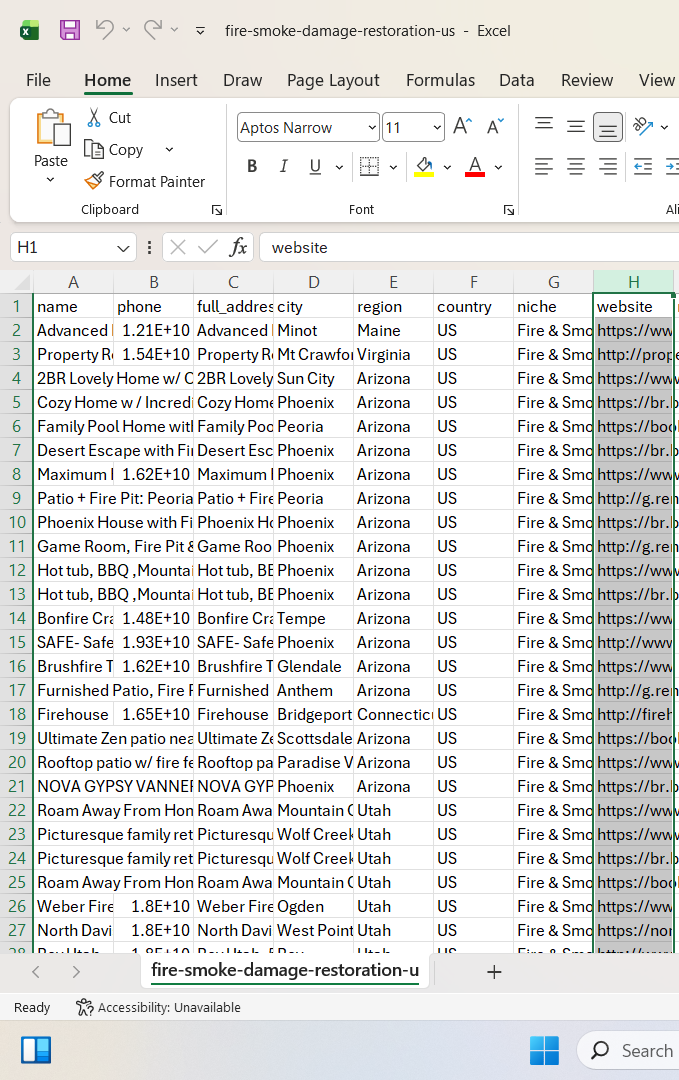Select row 14 header
The image size is (679, 1080).
[x=17, y=618]
